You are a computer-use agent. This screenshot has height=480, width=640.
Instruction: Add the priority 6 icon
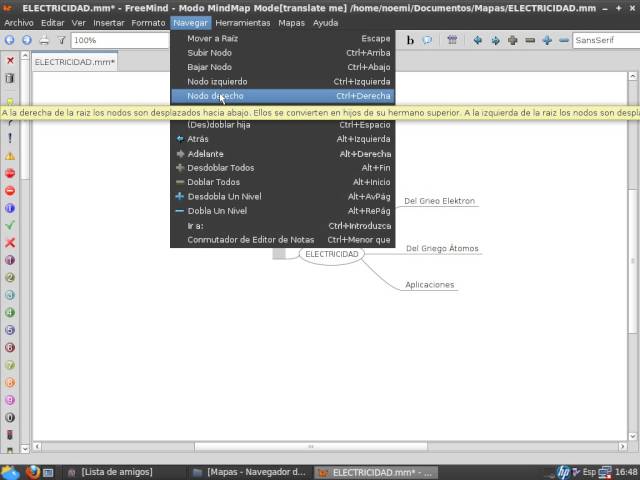pos(10,348)
